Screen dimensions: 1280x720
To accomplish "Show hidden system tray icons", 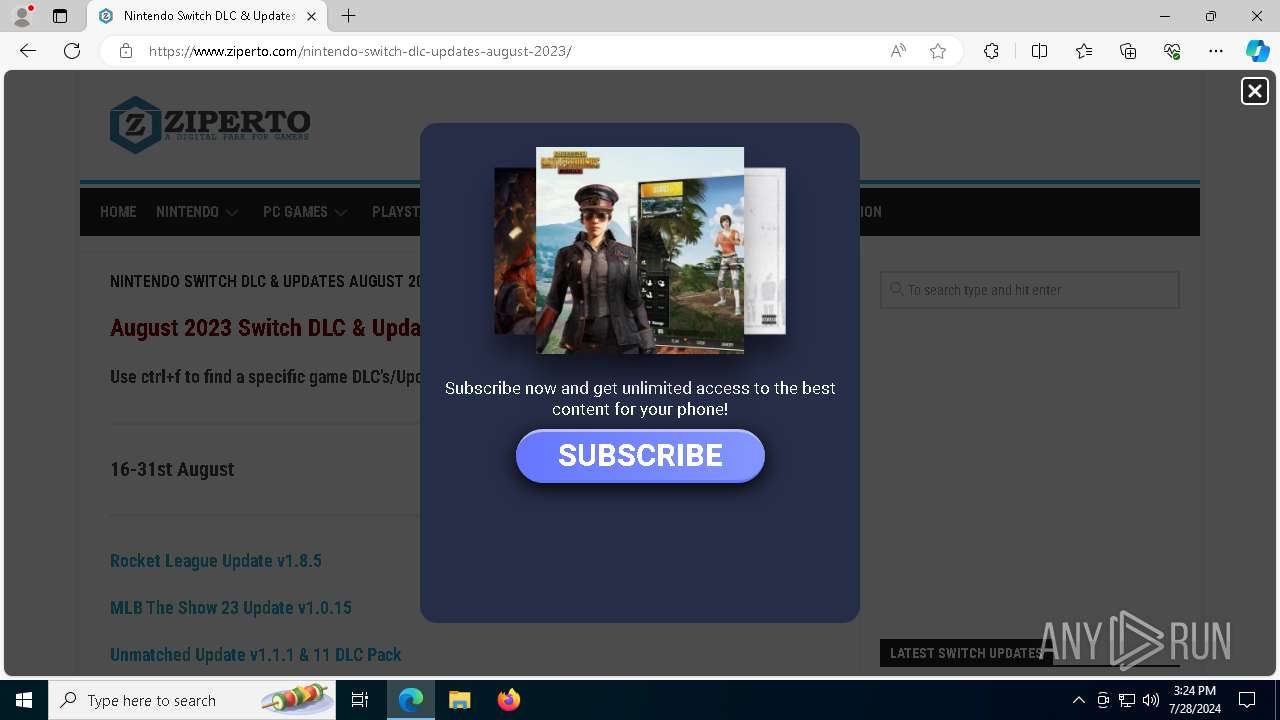I will tap(1078, 700).
